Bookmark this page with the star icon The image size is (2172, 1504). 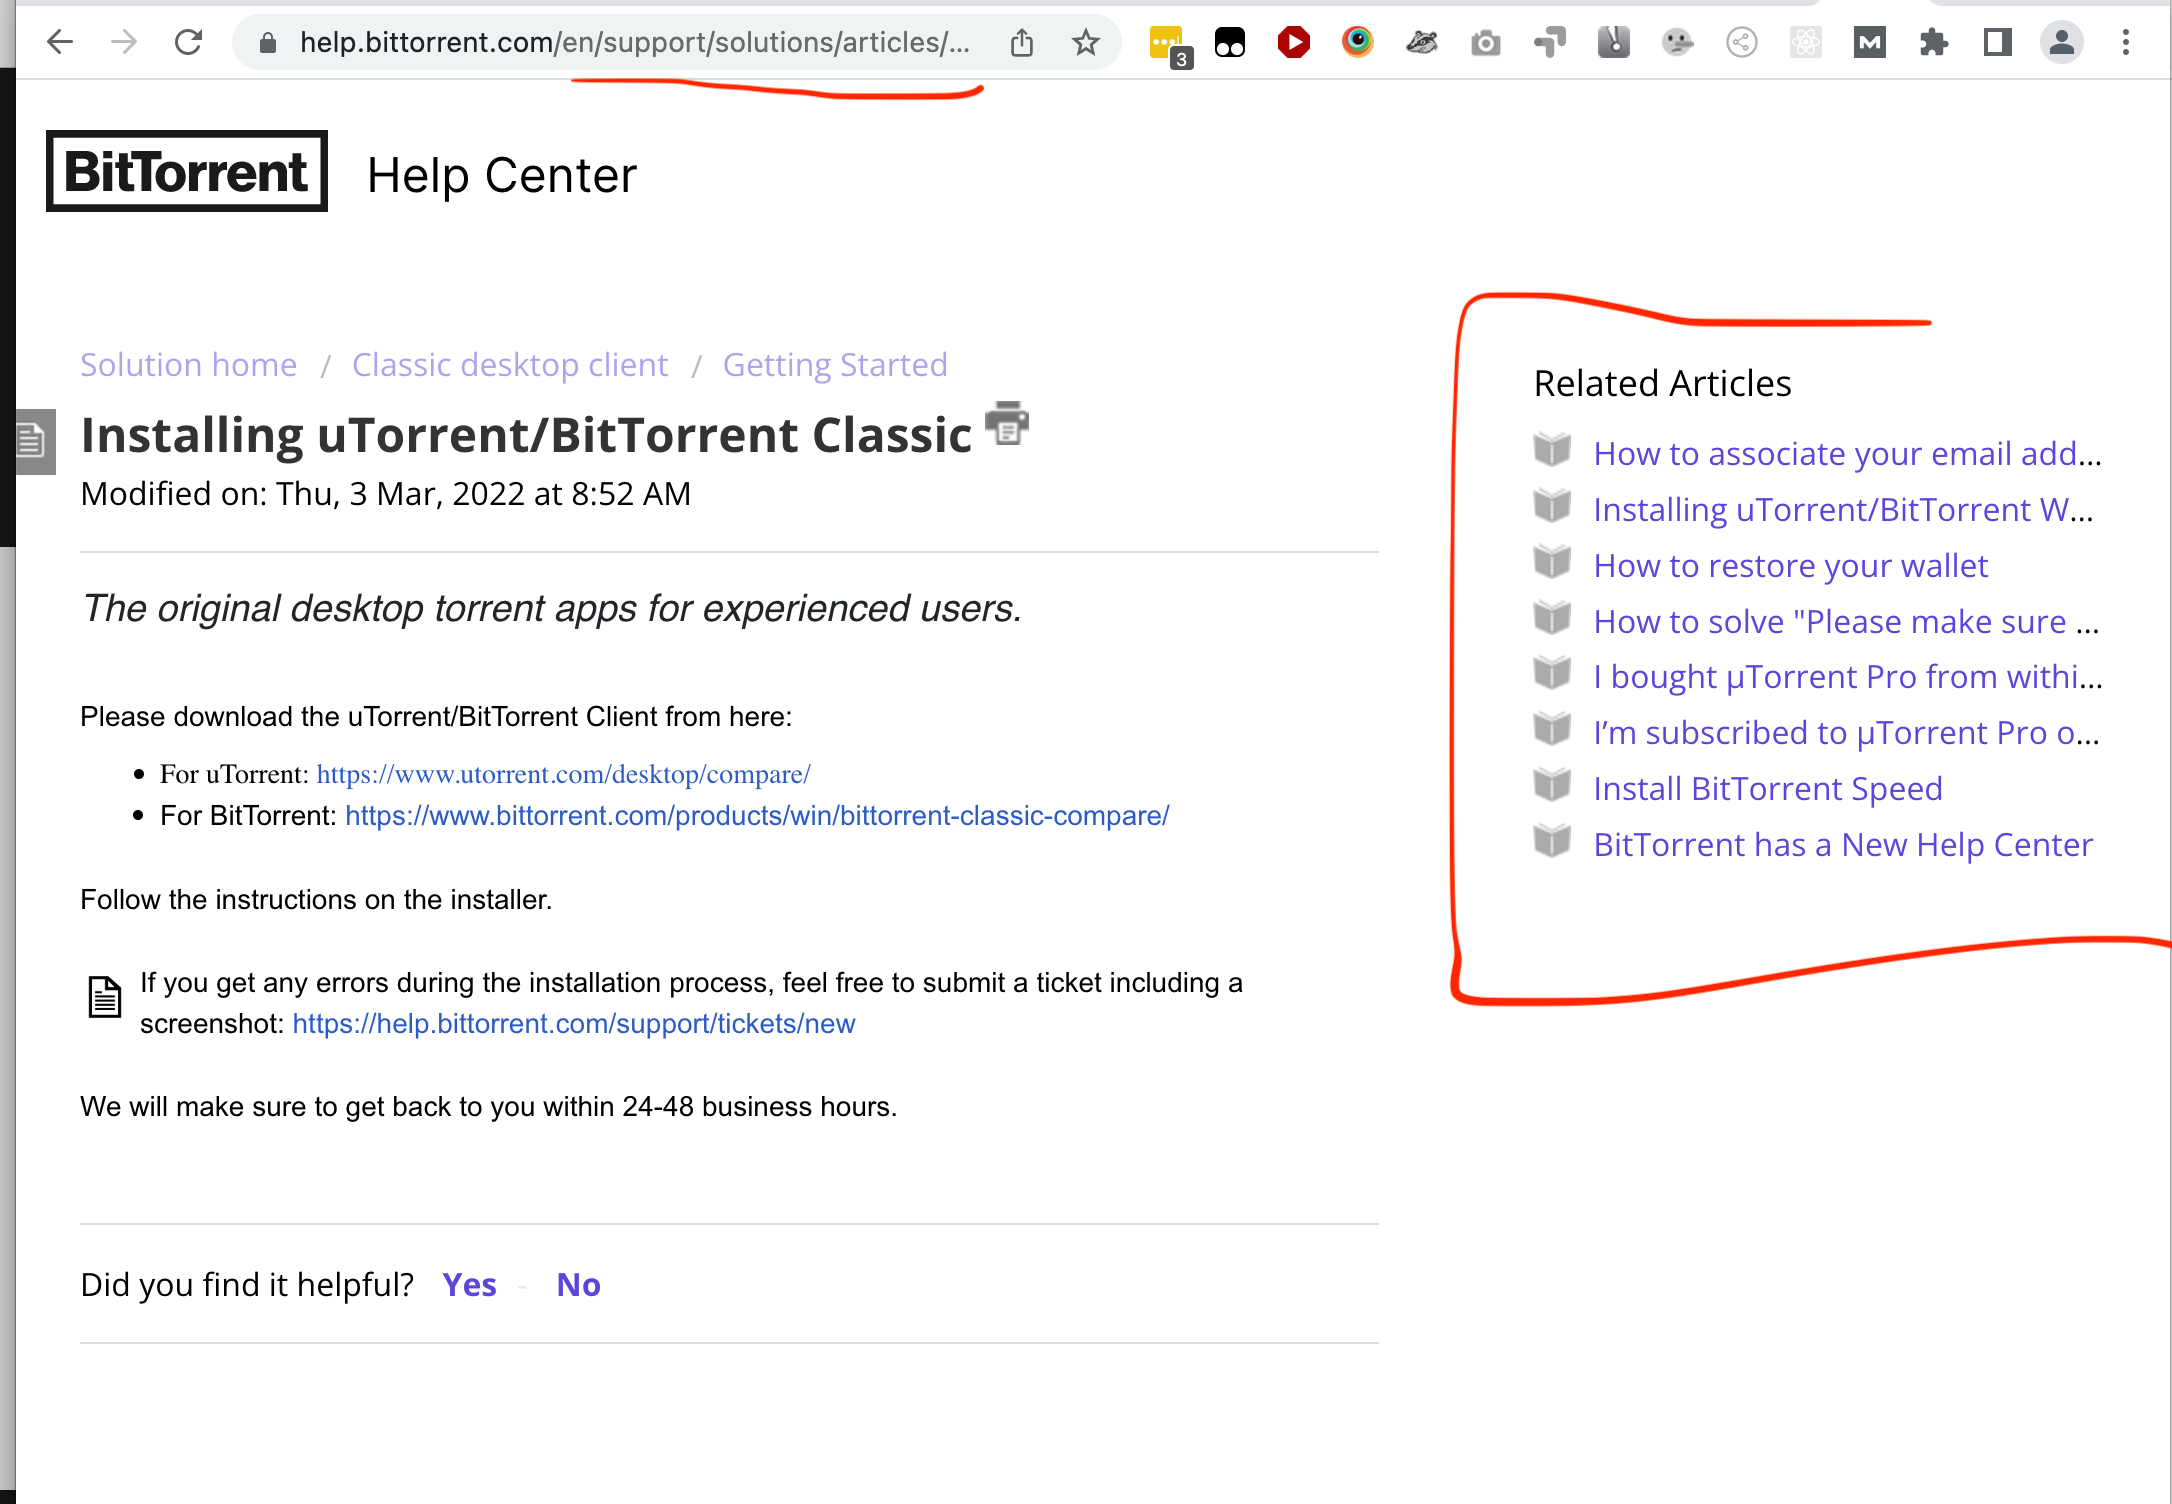click(x=1085, y=43)
